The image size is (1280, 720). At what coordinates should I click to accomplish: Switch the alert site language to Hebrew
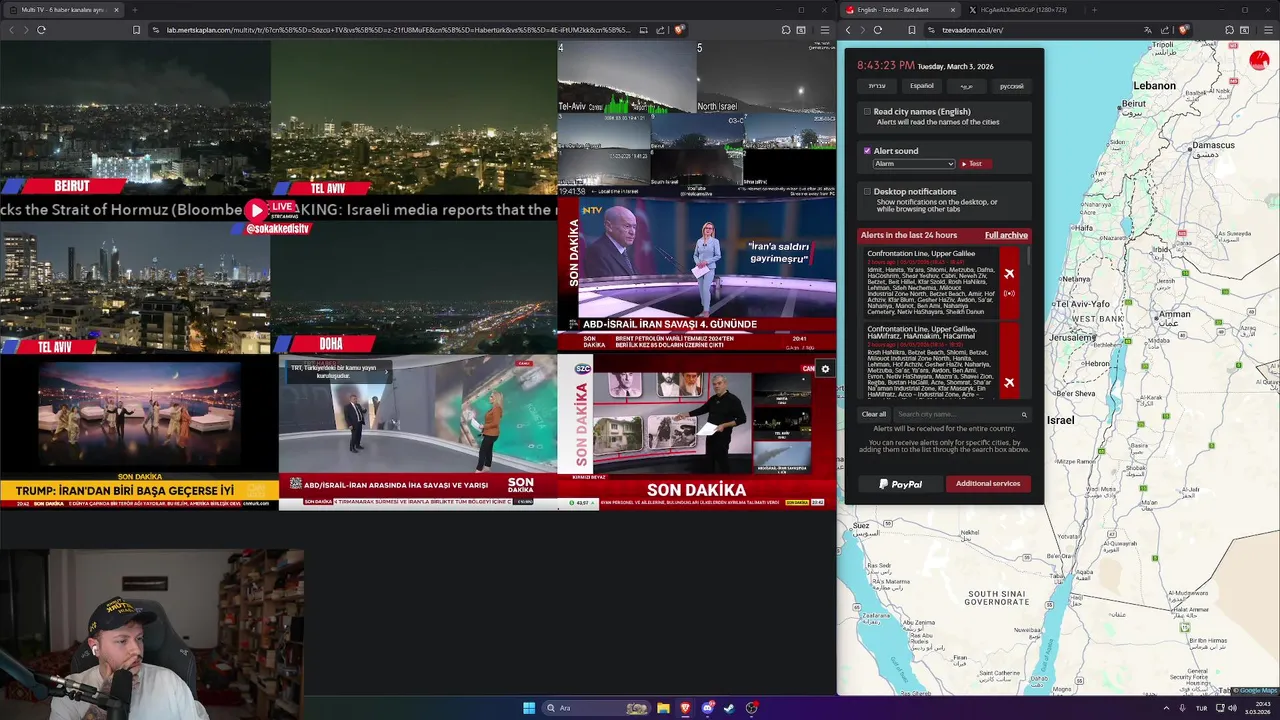[877, 86]
